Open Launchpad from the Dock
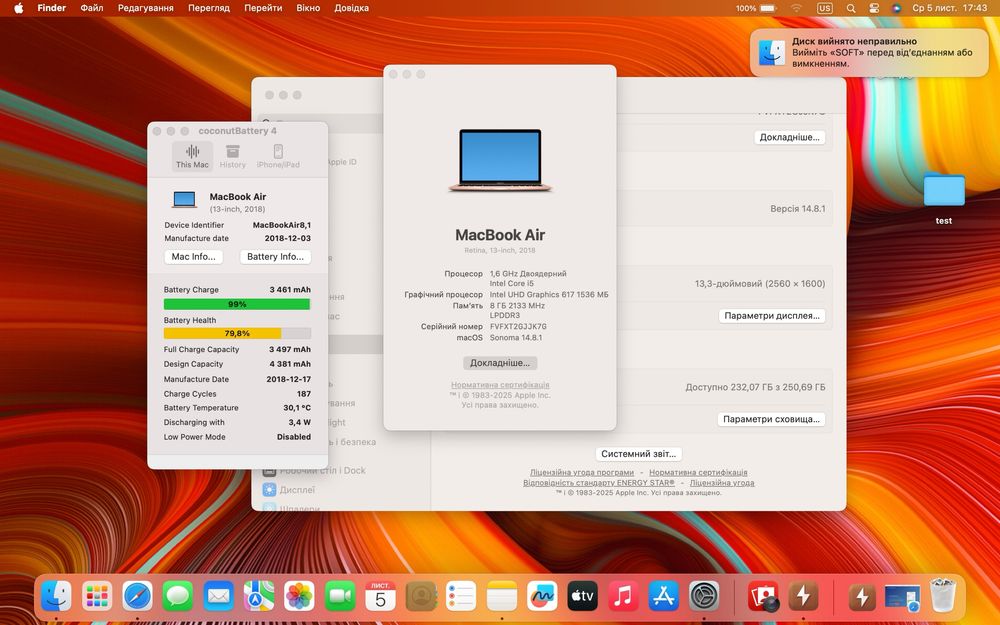This screenshot has height=625, width=1000. [x=97, y=597]
